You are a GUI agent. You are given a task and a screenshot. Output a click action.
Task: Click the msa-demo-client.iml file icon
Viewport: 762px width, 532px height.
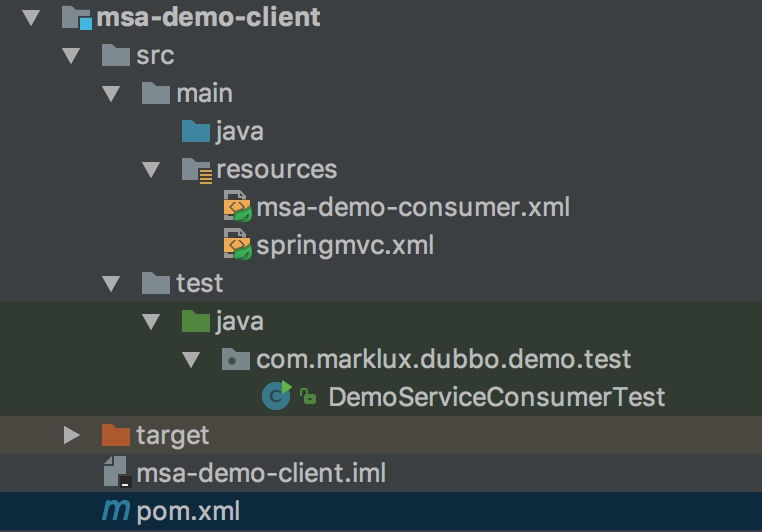pyautogui.click(x=116, y=473)
